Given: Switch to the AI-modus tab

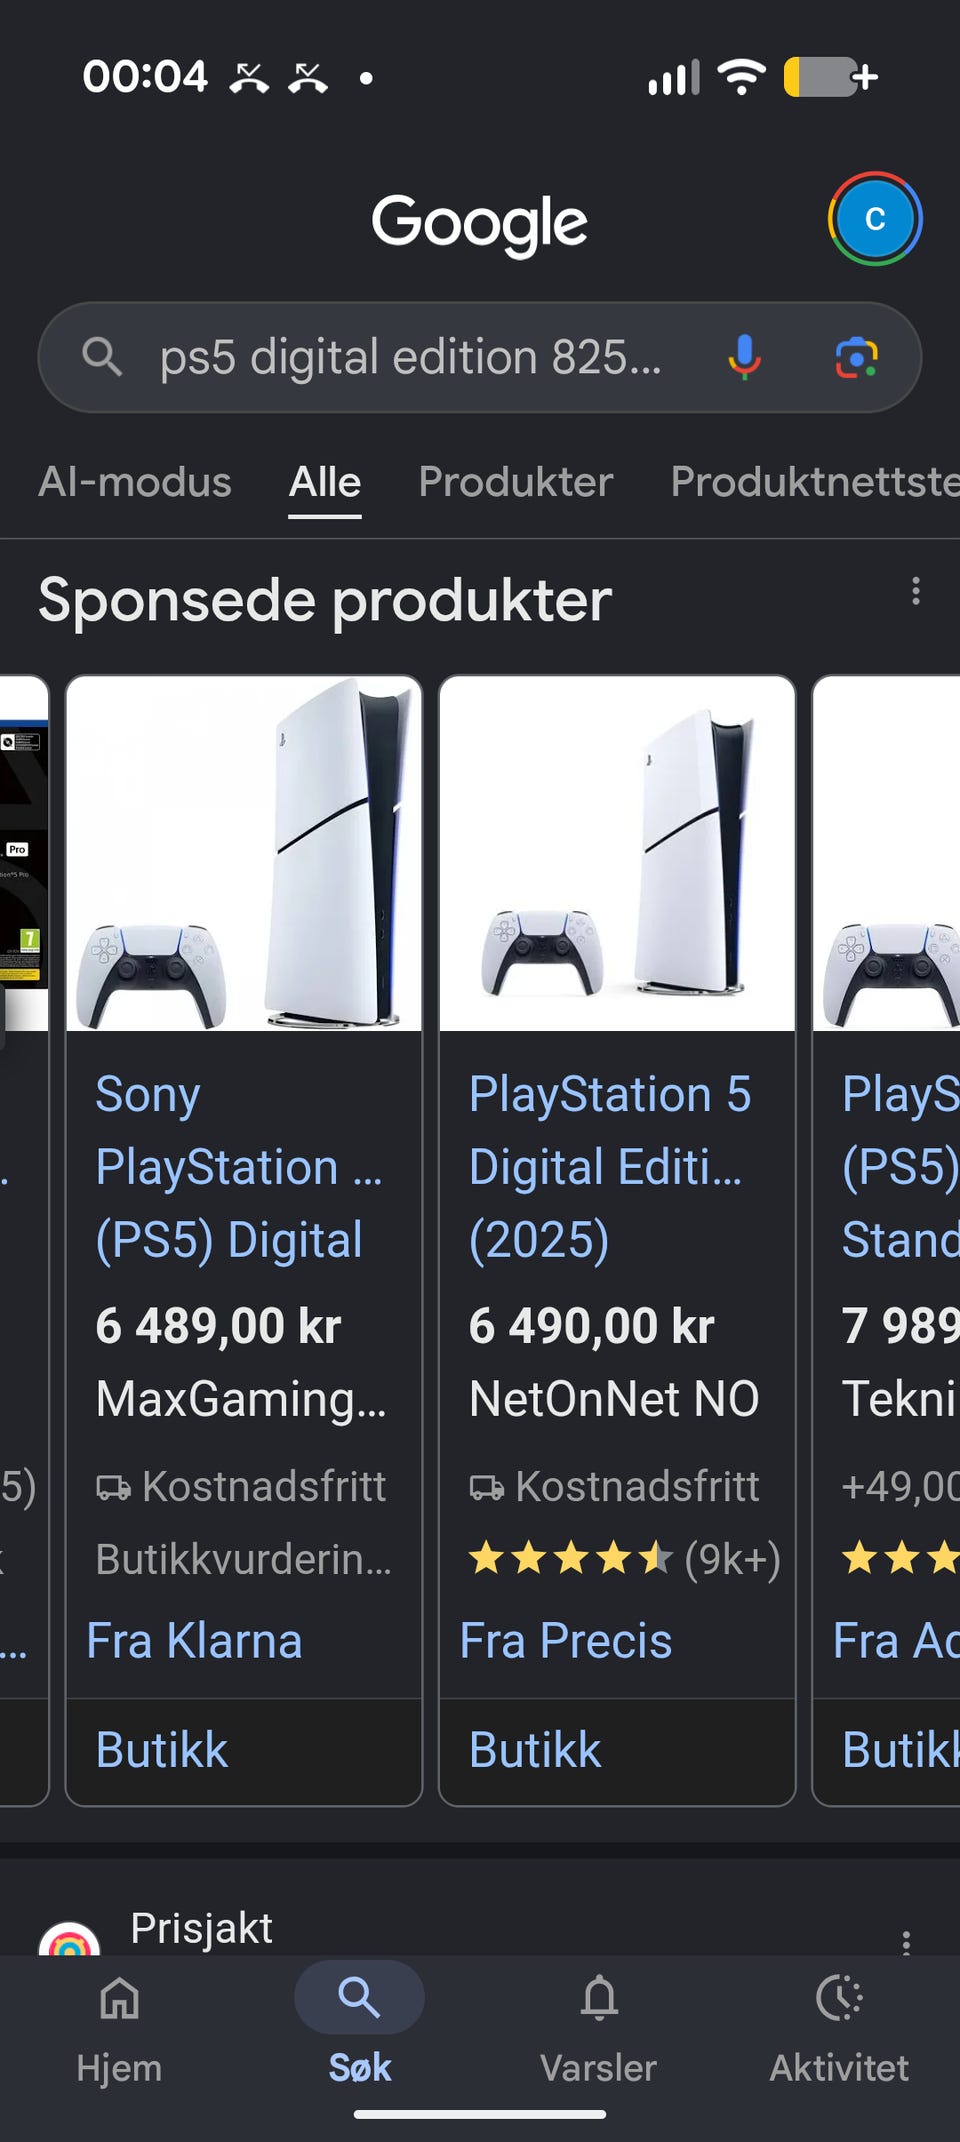Looking at the screenshot, I should [135, 482].
